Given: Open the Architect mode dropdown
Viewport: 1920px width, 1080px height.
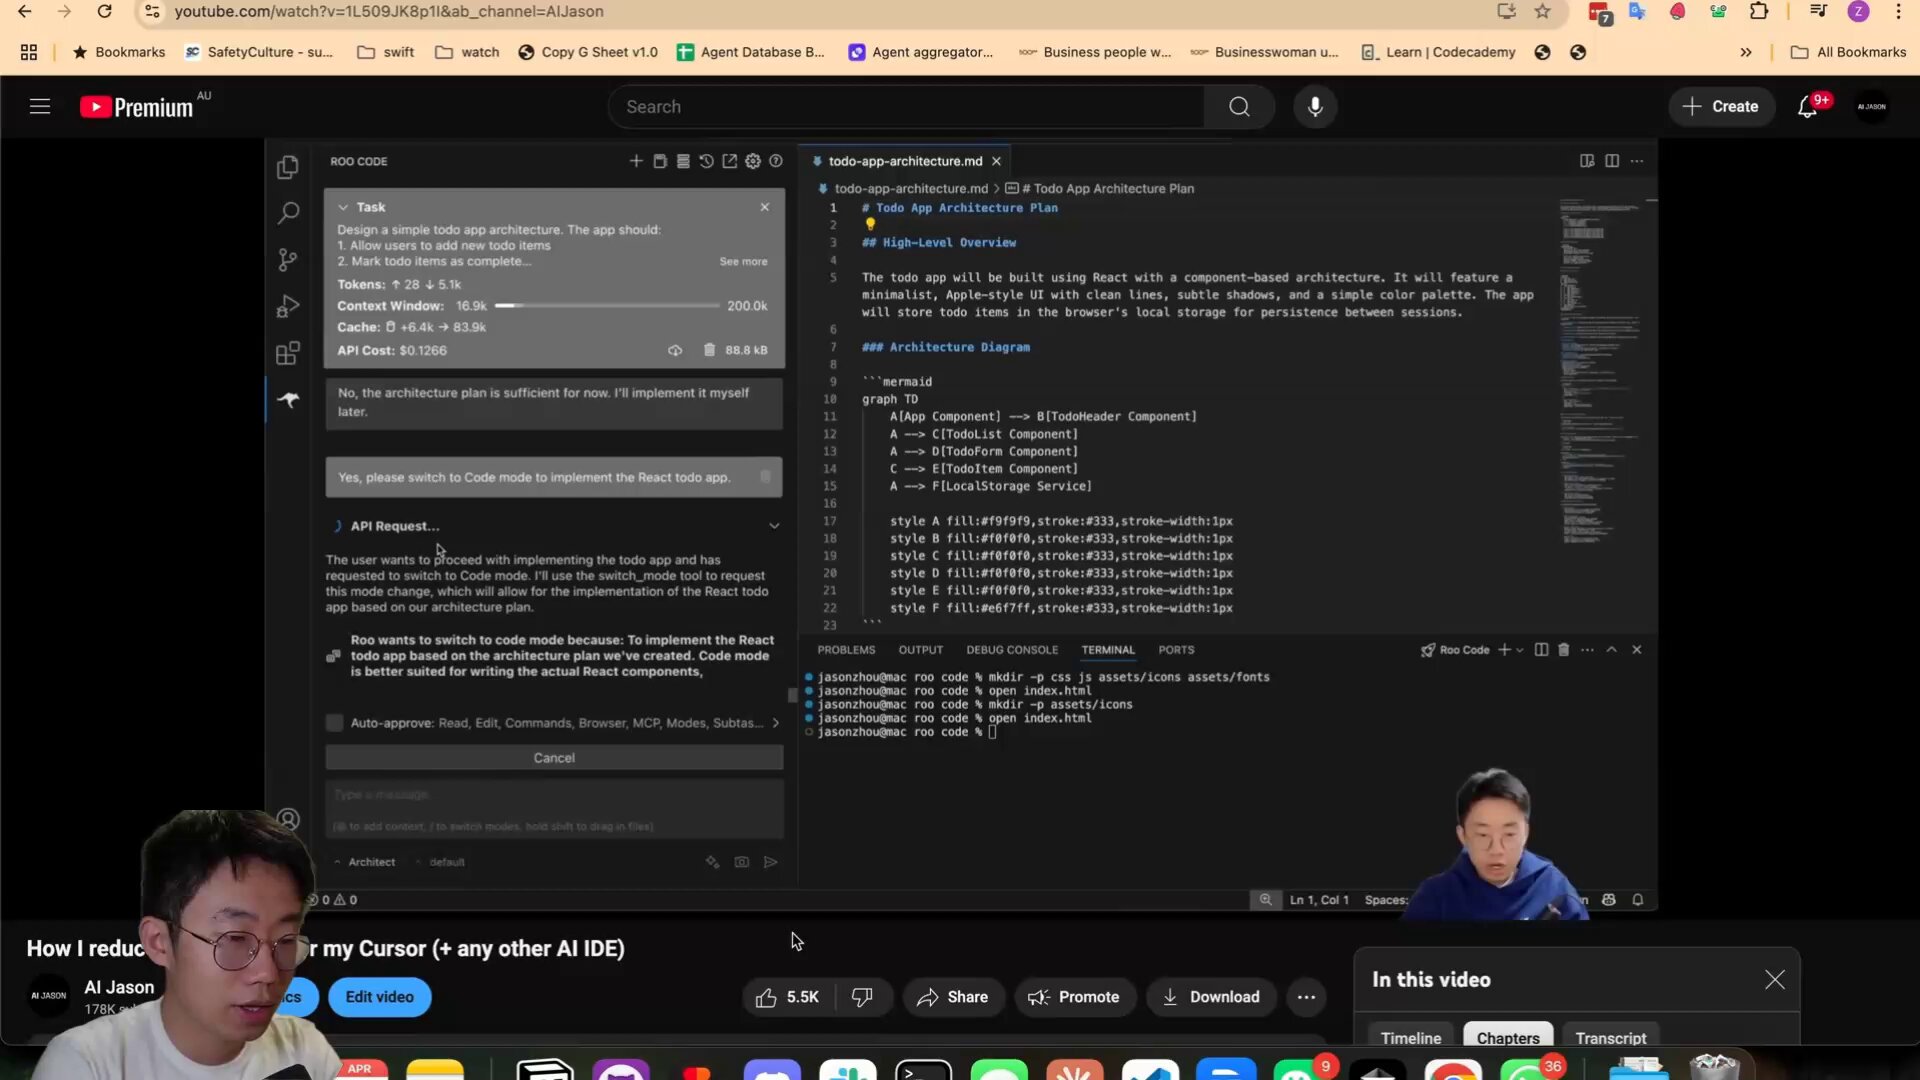Looking at the screenshot, I should [365, 862].
